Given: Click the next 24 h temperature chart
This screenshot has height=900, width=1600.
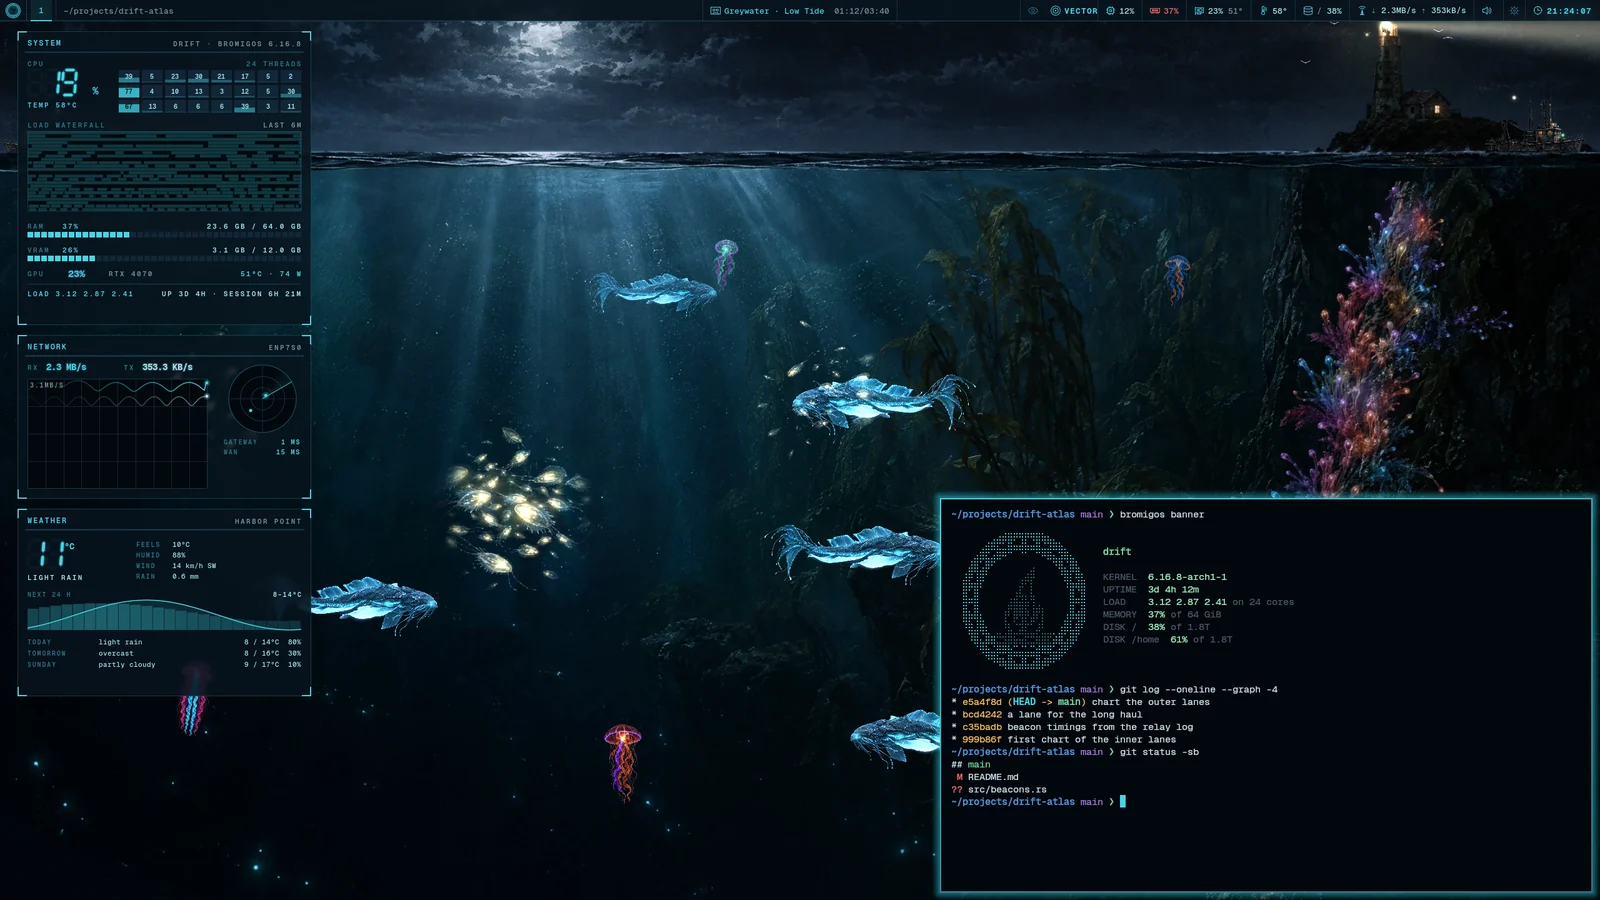Looking at the screenshot, I should 164,615.
